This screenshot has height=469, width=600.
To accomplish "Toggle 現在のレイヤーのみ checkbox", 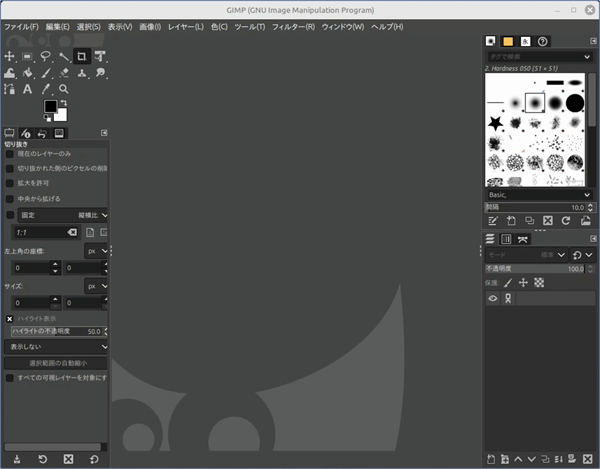I will [x=10, y=154].
